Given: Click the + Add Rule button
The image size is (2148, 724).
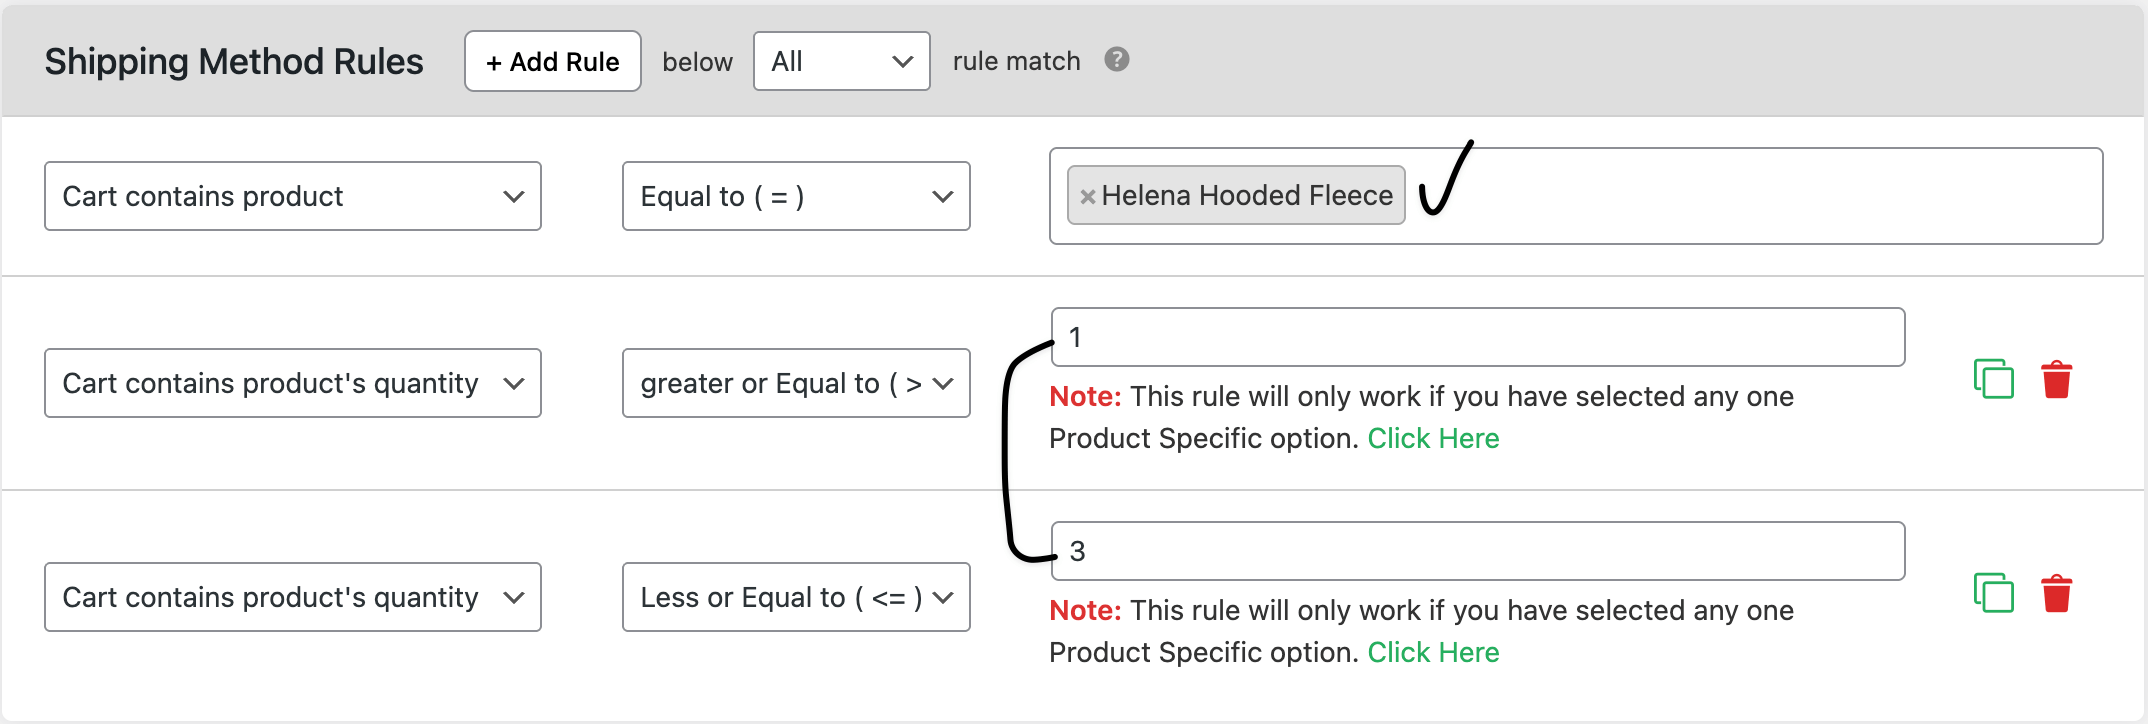Looking at the screenshot, I should pos(553,61).
